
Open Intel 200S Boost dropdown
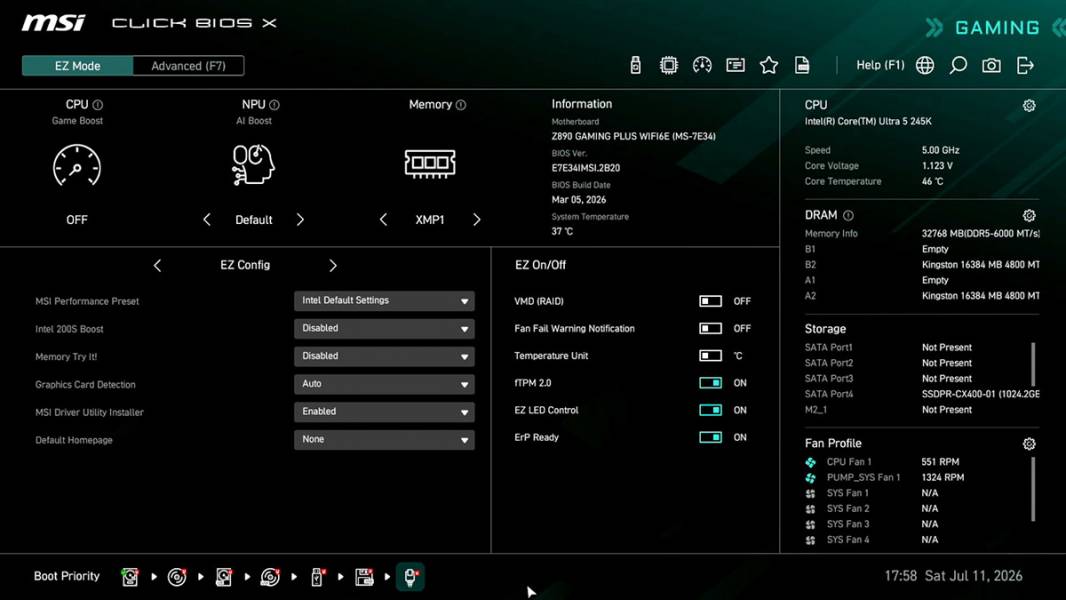(384, 328)
